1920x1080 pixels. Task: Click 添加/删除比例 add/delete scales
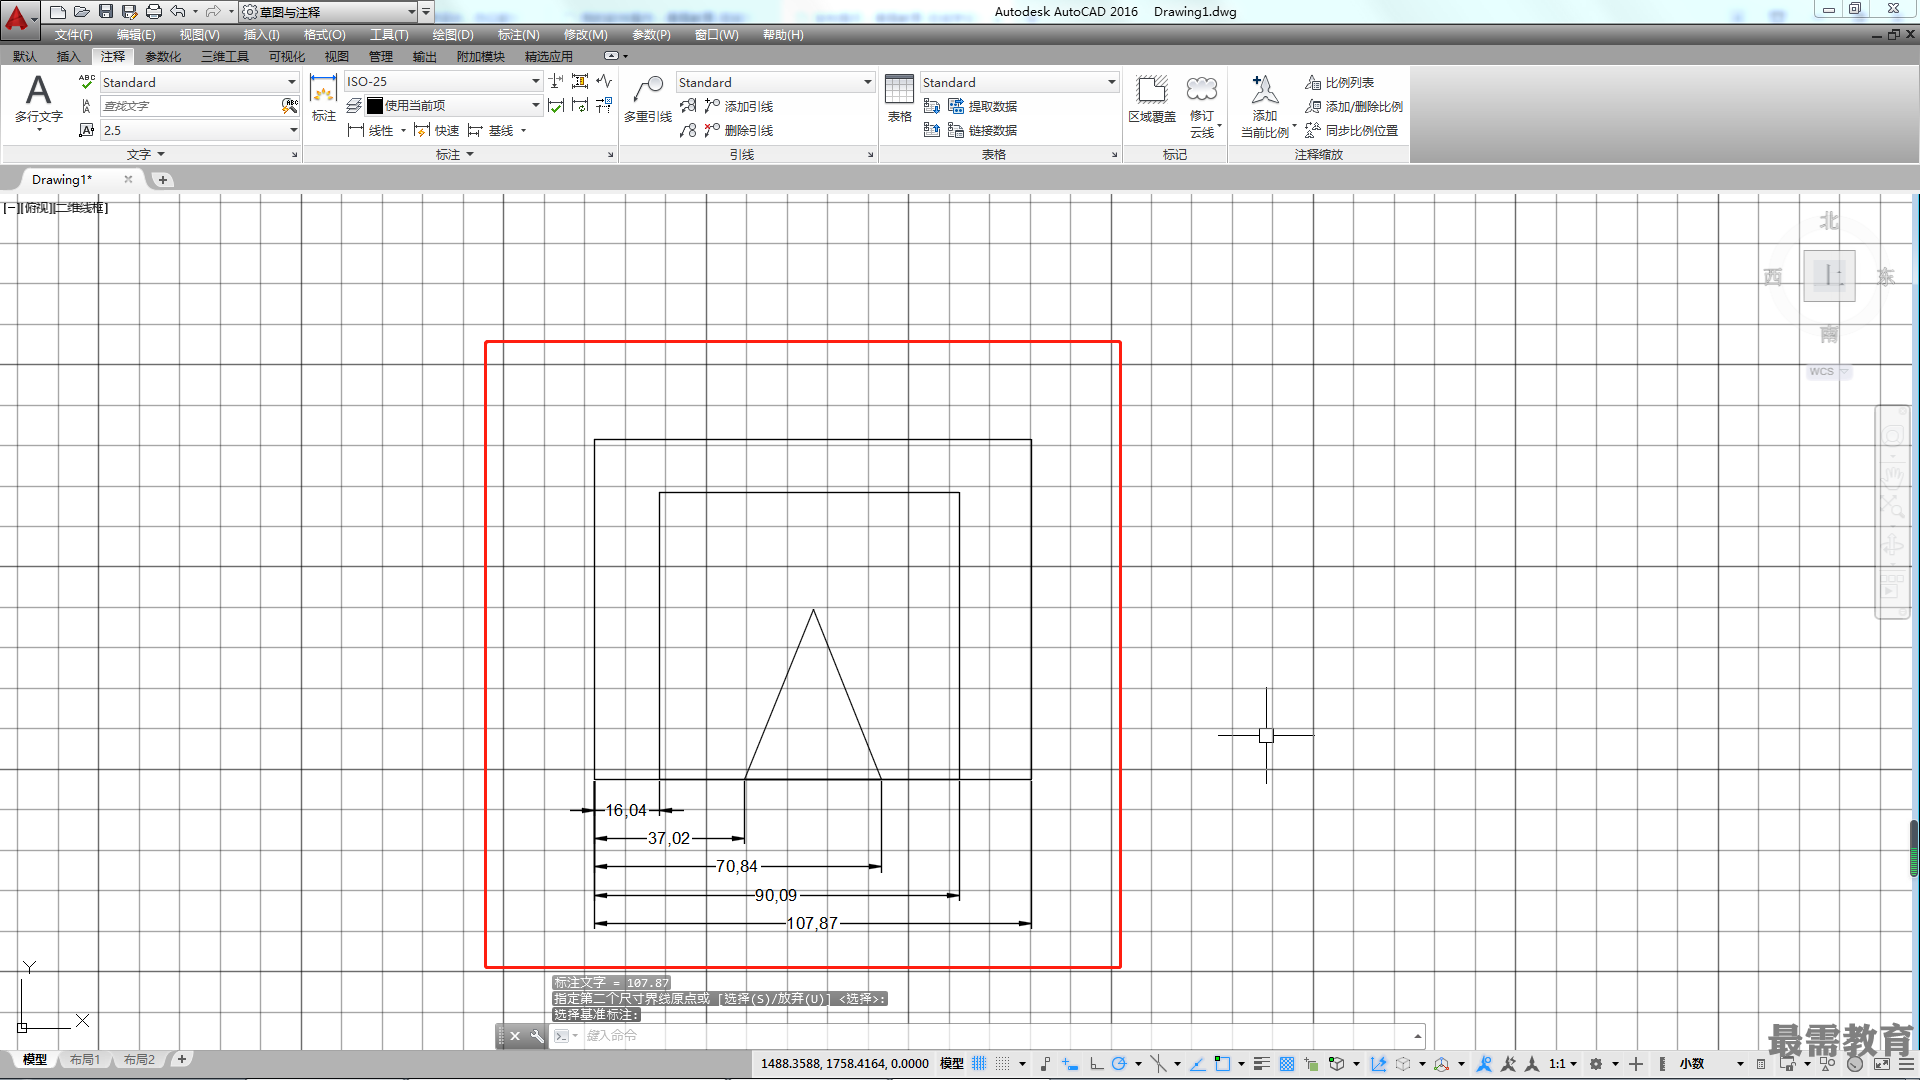click(x=1354, y=107)
